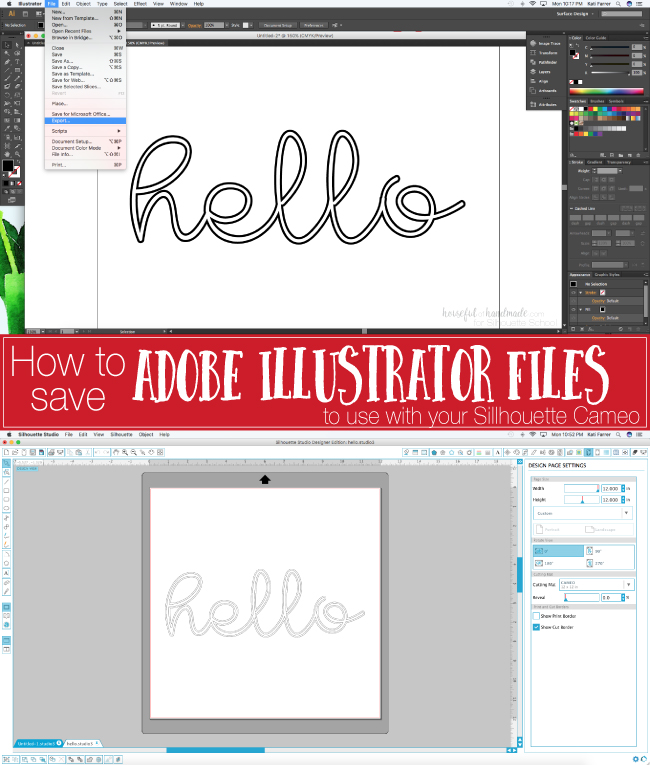
Task: Expand Document Color Mode submenu
Action: coord(85,148)
